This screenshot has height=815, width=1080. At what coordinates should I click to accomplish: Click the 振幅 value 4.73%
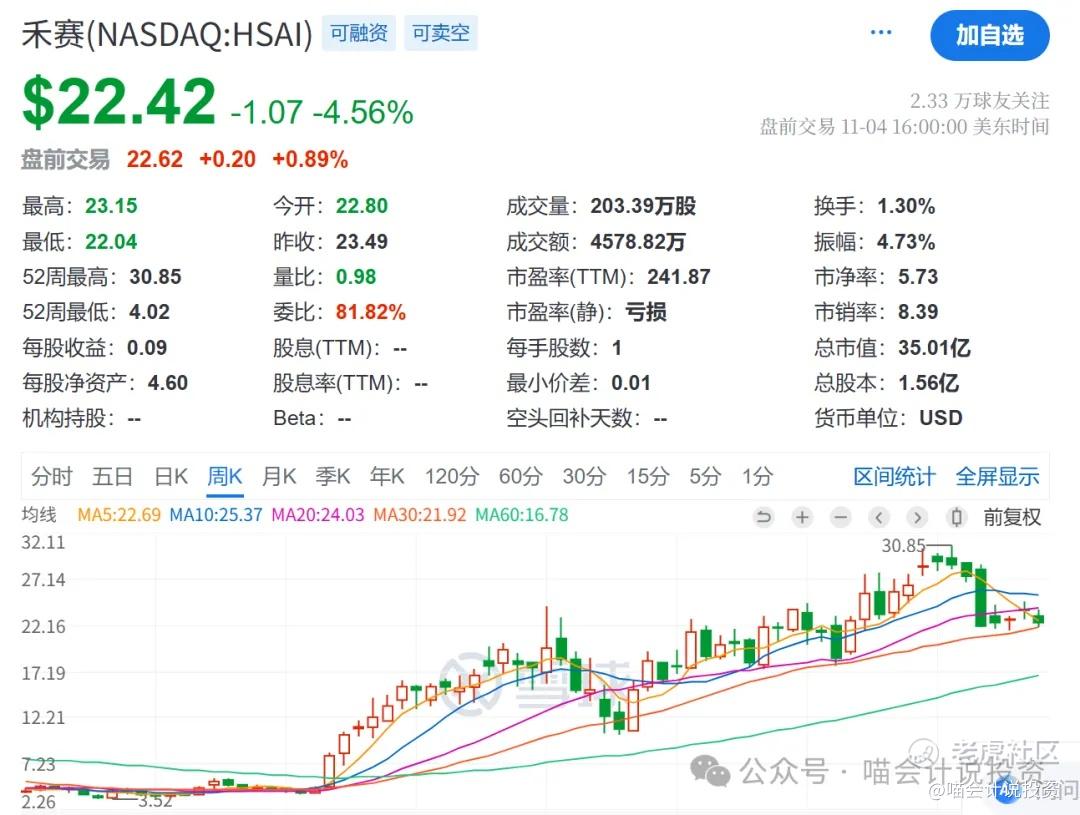[906, 241]
